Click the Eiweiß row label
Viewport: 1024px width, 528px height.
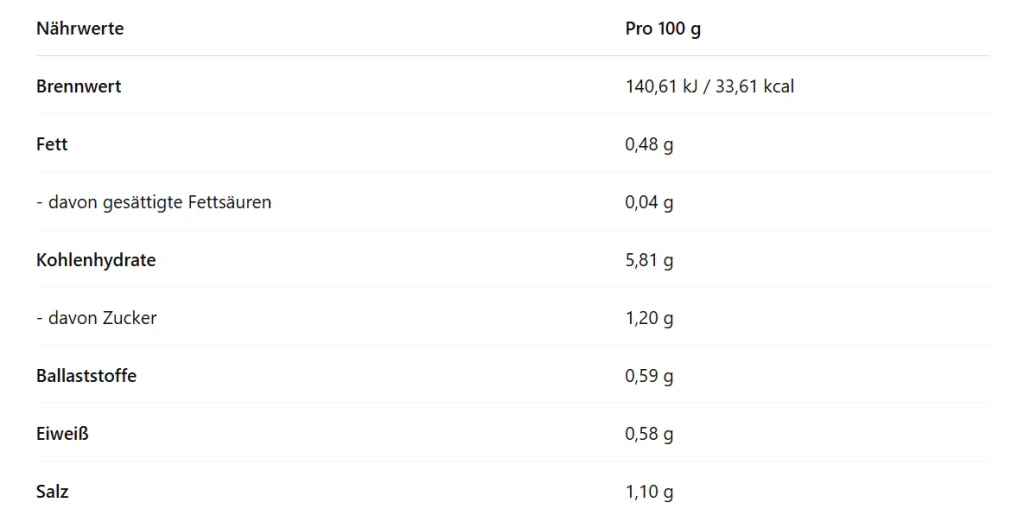(62, 435)
